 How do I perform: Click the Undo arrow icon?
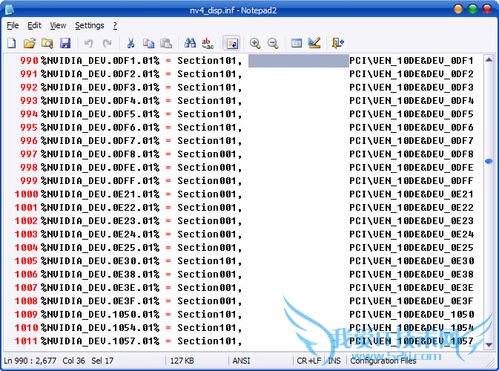pos(89,43)
